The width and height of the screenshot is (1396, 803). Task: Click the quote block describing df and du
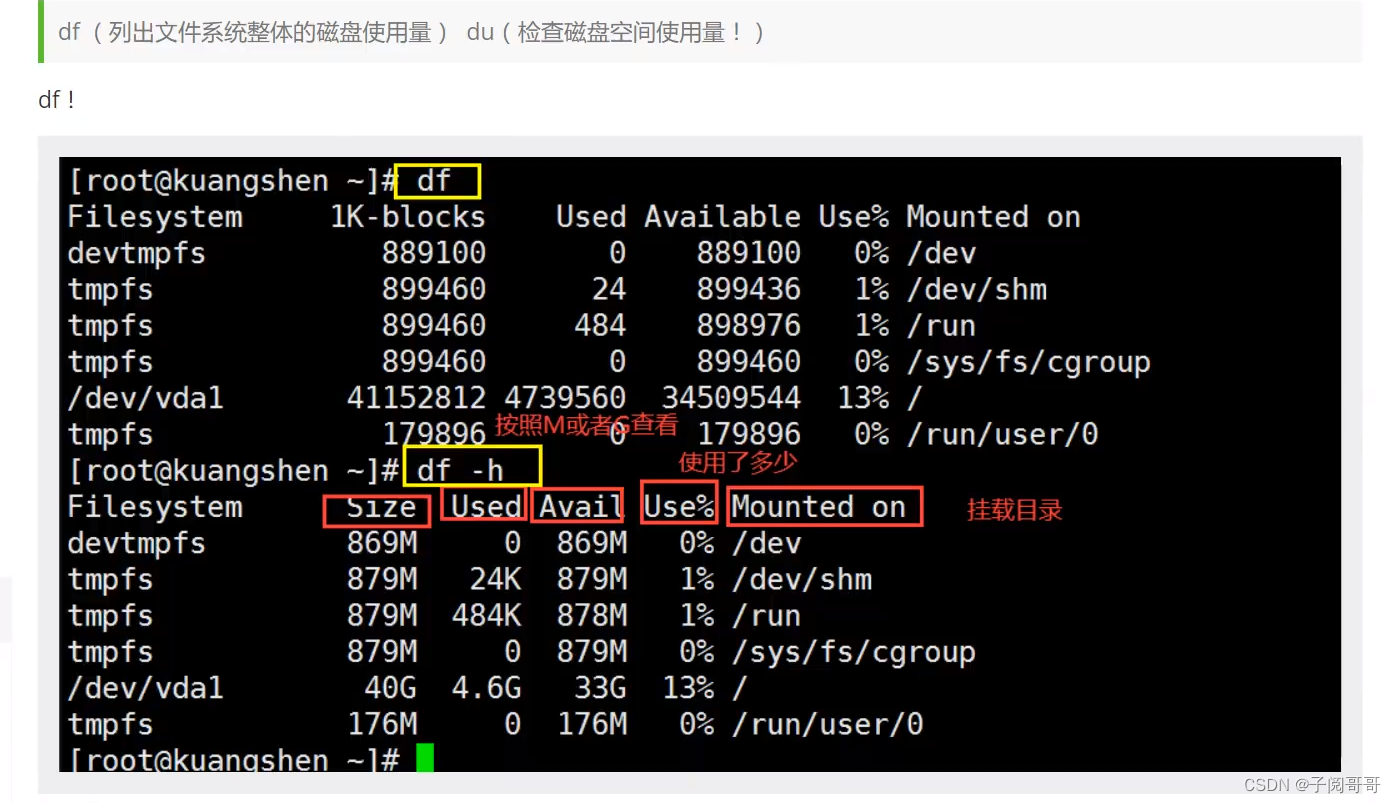(700, 32)
